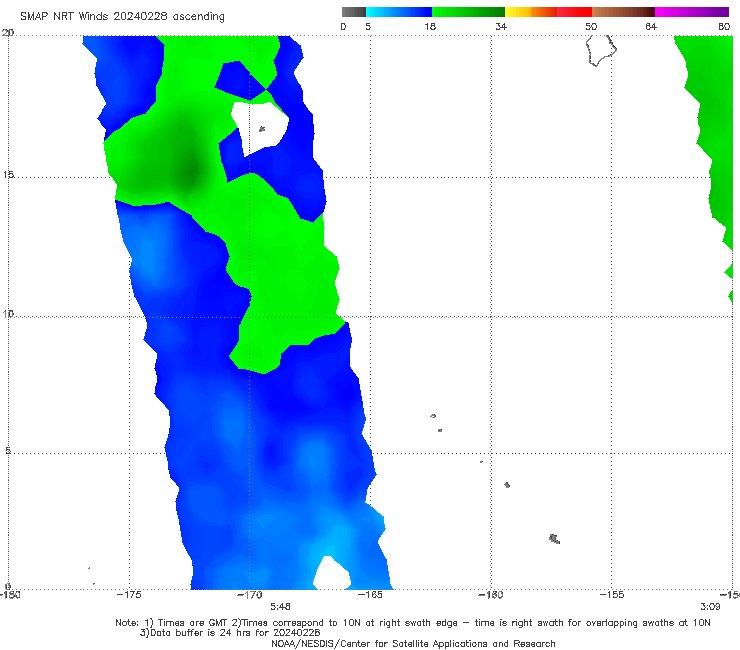Click latitude label '20' on the left axis
740x650 pixels.
click(x=8, y=33)
